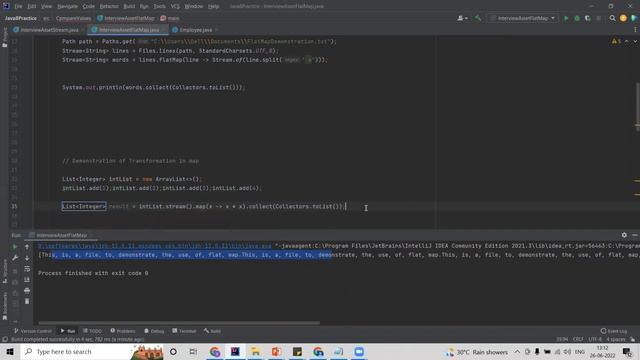Clear console output with trash icon
This screenshot has height=360, width=640.
(27, 301)
